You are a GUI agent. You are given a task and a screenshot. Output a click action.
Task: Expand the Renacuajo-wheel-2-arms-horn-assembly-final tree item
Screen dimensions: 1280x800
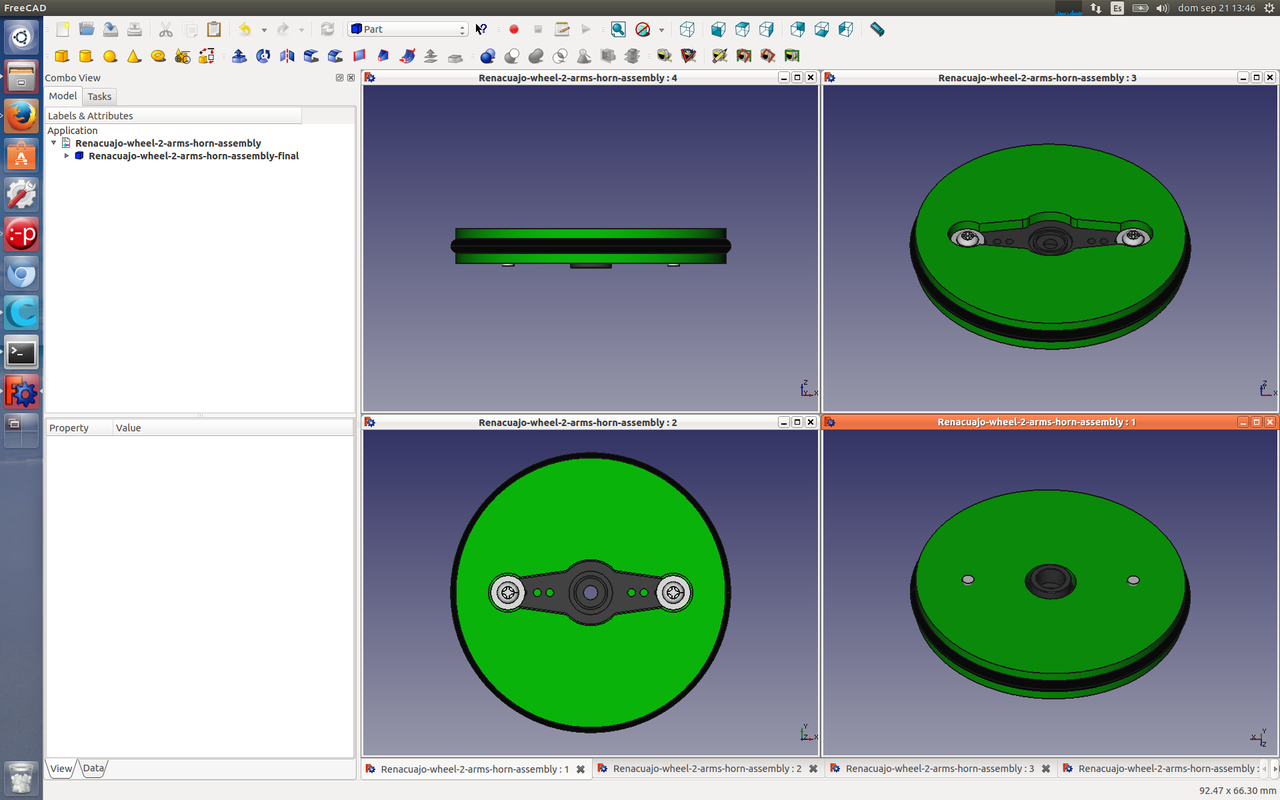pyautogui.click(x=67, y=156)
